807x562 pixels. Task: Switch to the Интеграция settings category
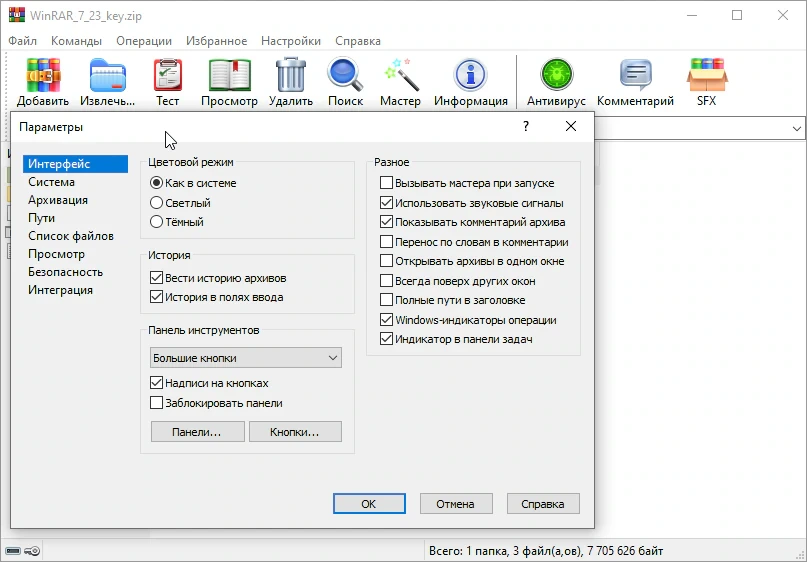pyautogui.click(x=61, y=290)
